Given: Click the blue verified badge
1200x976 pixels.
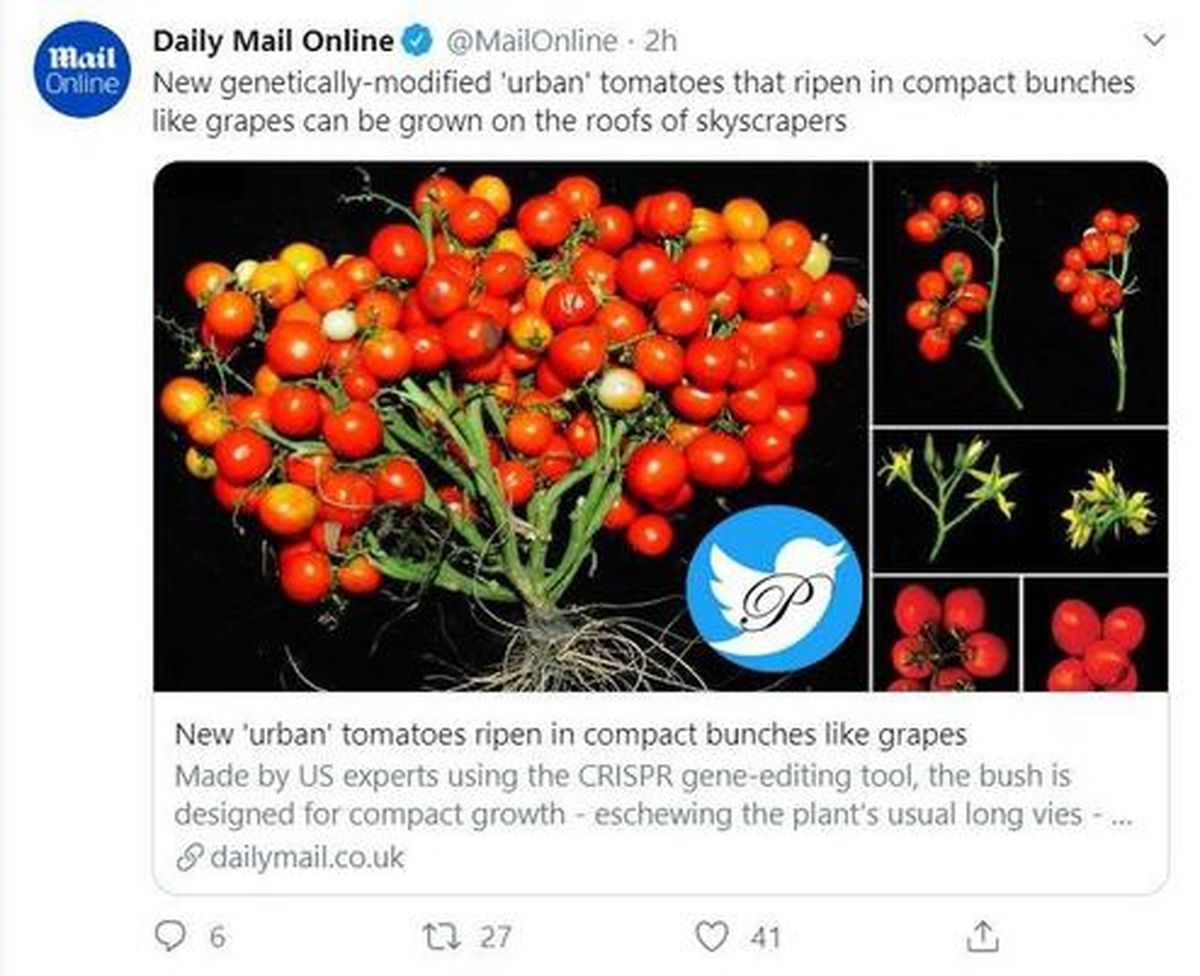Looking at the screenshot, I should click(x=416, y=41).
